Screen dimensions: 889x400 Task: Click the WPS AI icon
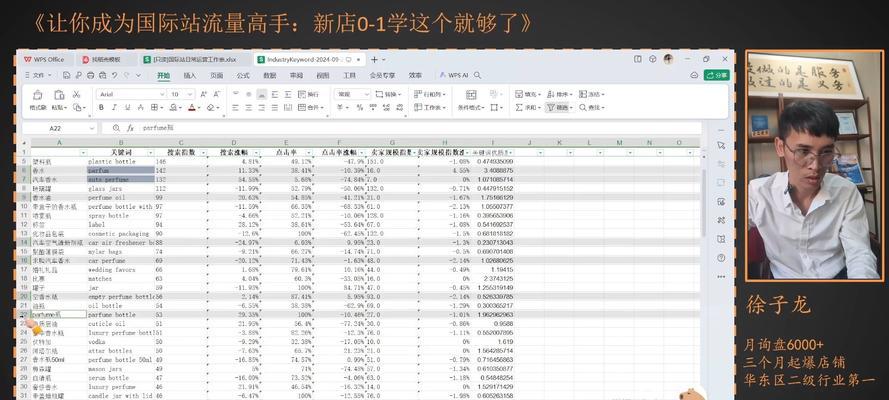coord(443,75)
